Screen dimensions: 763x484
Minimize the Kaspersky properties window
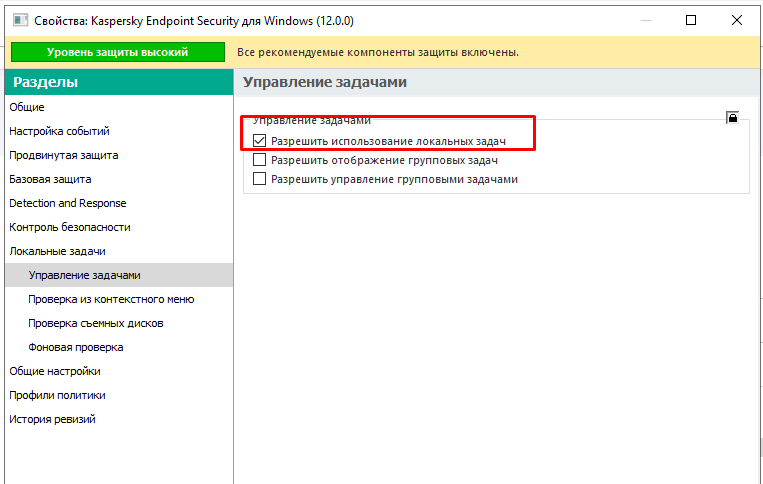pos(646,20)
